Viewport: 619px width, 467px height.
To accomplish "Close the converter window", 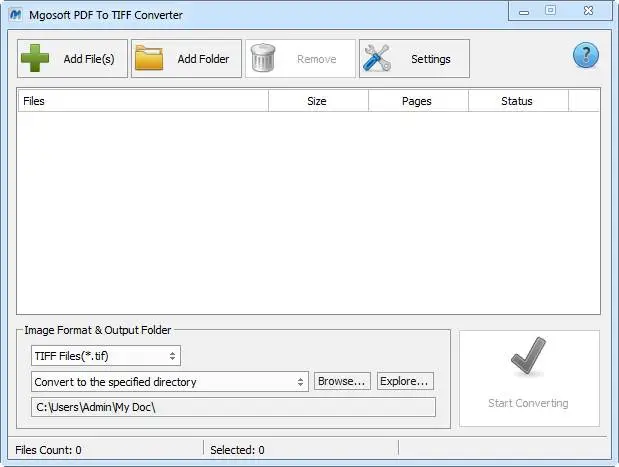I will [588, 10].
